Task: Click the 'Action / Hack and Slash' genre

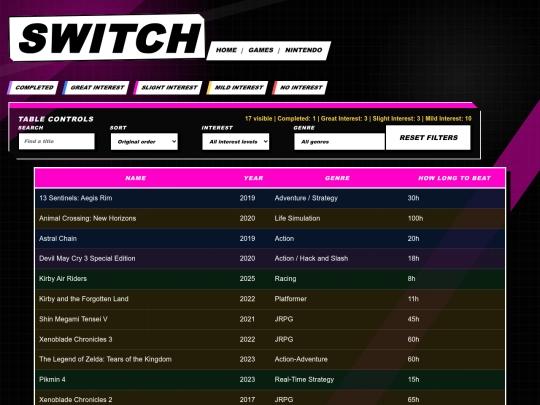Action: 311,258
